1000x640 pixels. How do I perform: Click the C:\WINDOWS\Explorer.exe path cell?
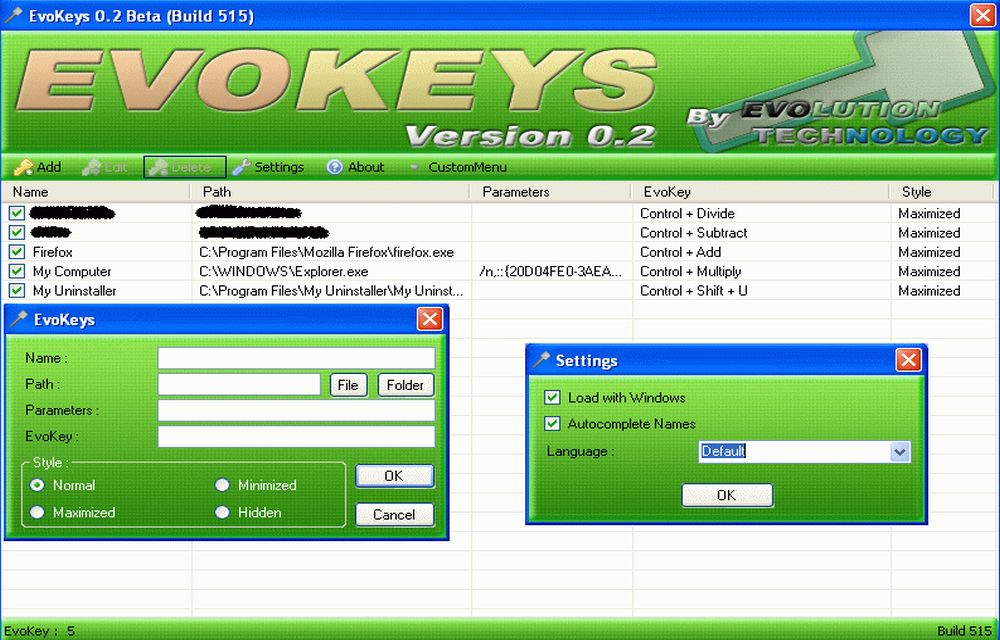[284, 272]
